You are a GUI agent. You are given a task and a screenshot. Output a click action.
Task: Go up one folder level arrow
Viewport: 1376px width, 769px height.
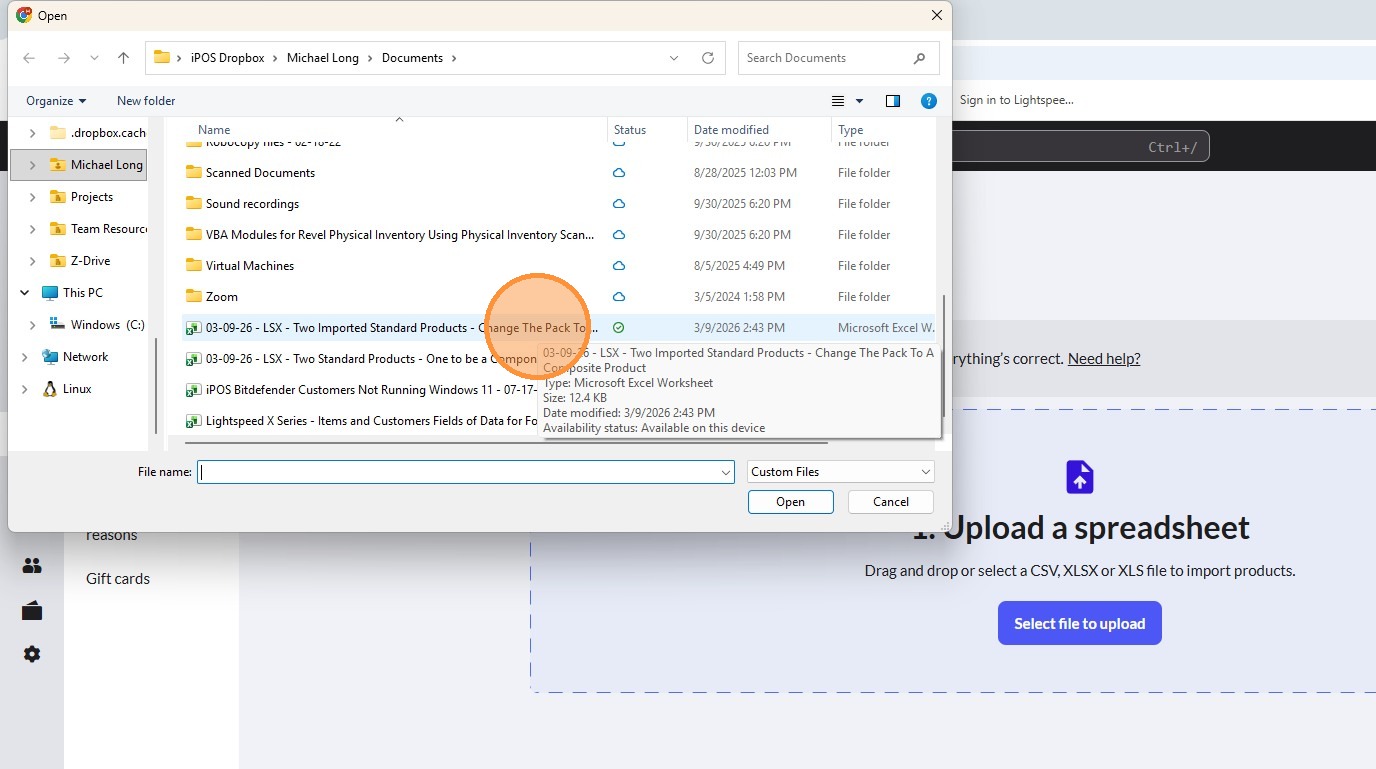(x=124, y=58)
